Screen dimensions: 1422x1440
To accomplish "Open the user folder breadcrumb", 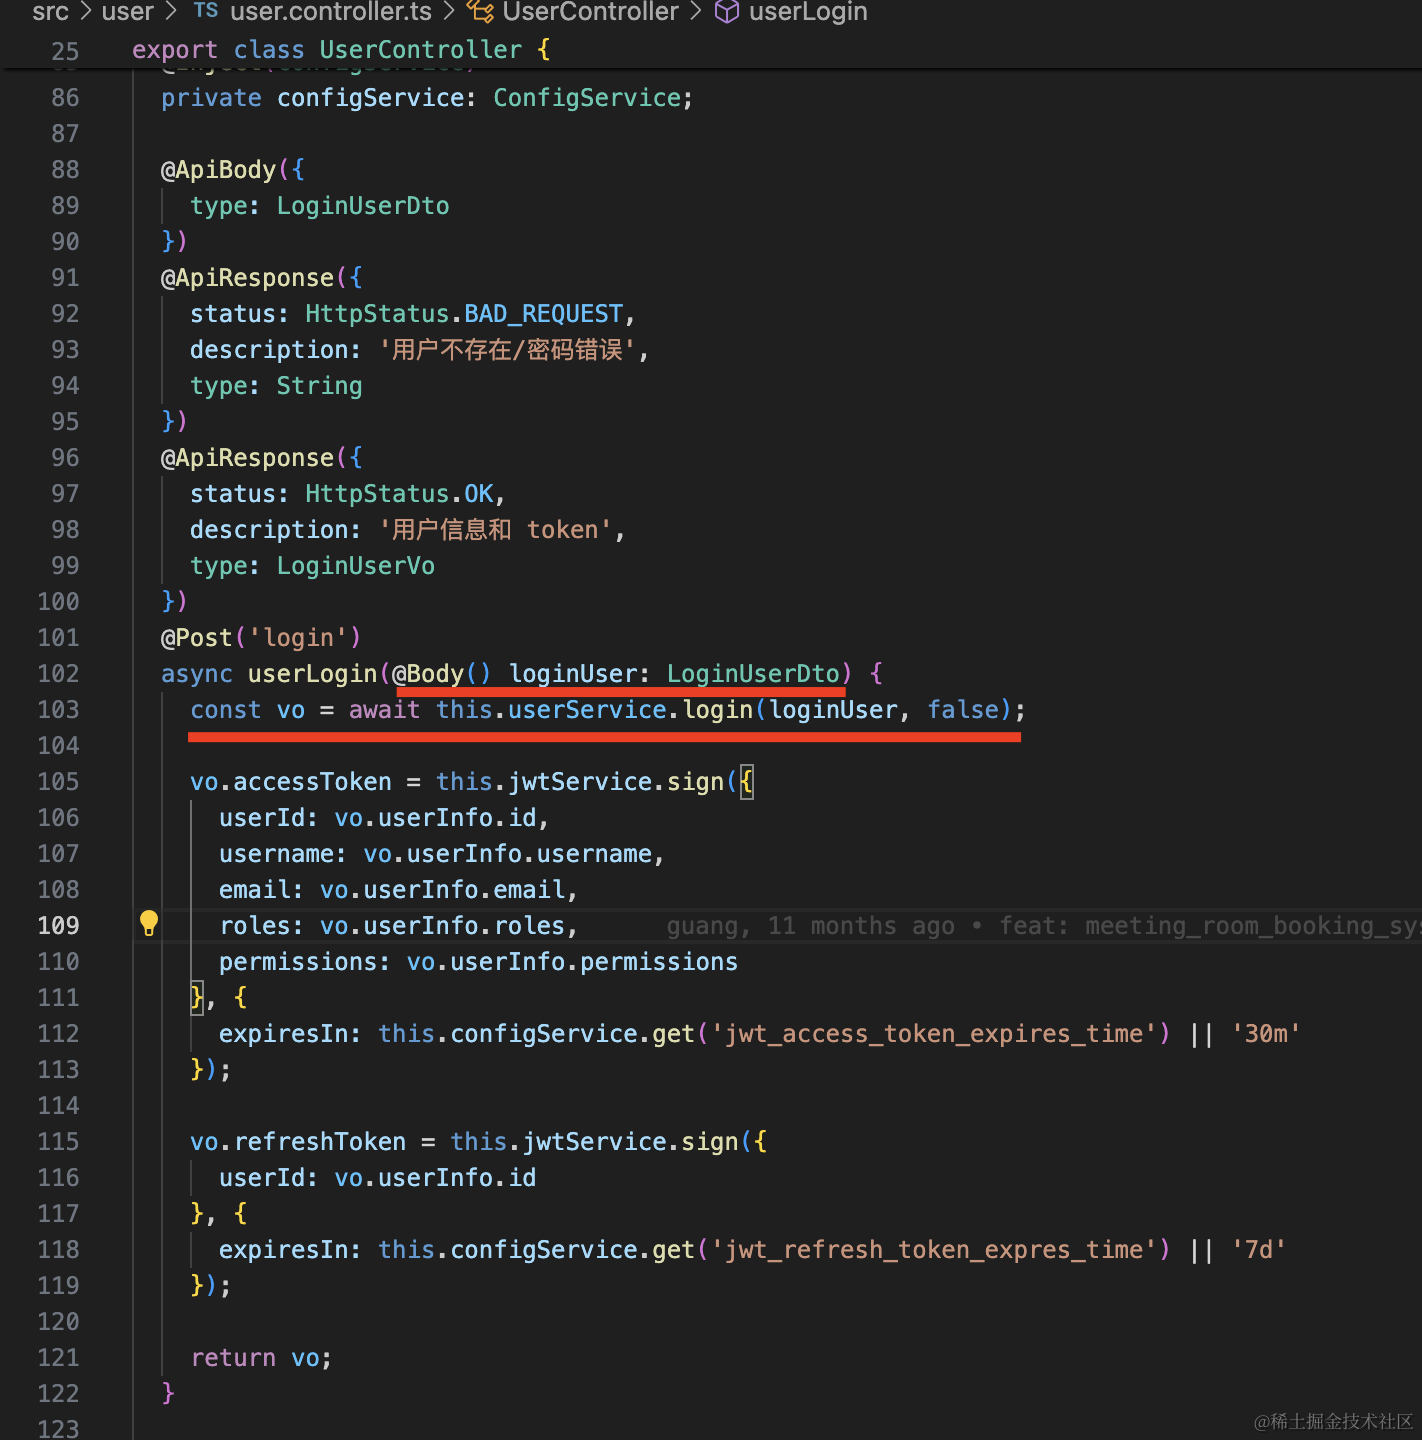I will coord(128,12).
